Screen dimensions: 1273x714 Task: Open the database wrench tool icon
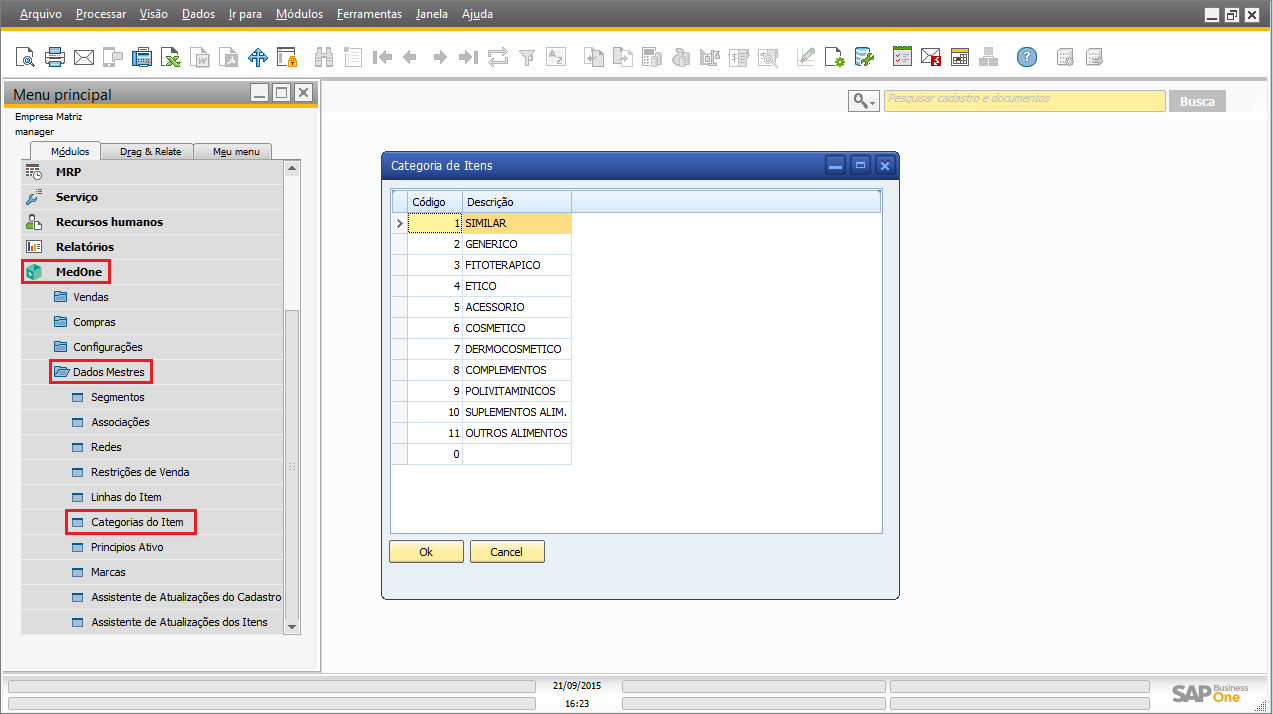pyautogui.click(x=863, y=57)
